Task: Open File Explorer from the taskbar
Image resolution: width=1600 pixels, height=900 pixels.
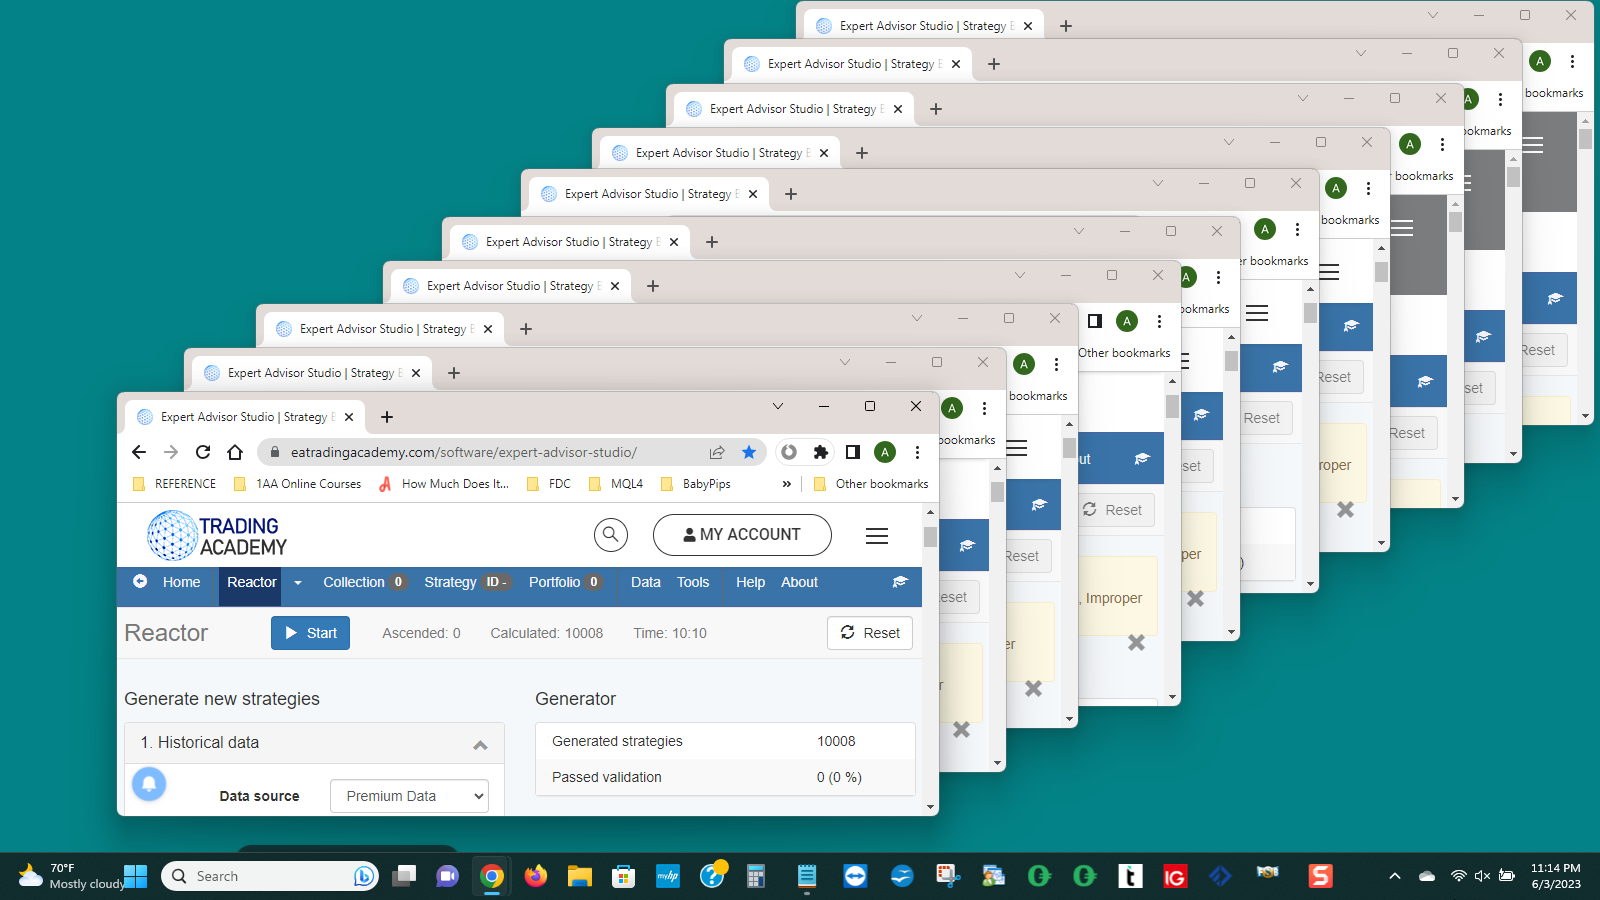Action: pyautogui.click(x=580, y=876)
